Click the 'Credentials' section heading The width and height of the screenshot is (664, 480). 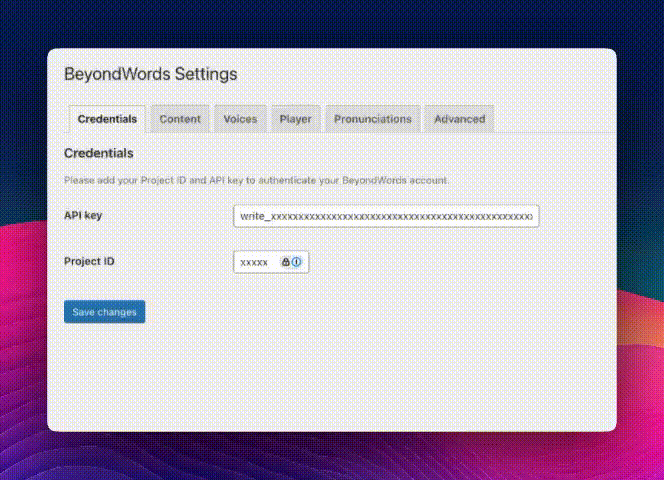99,153
